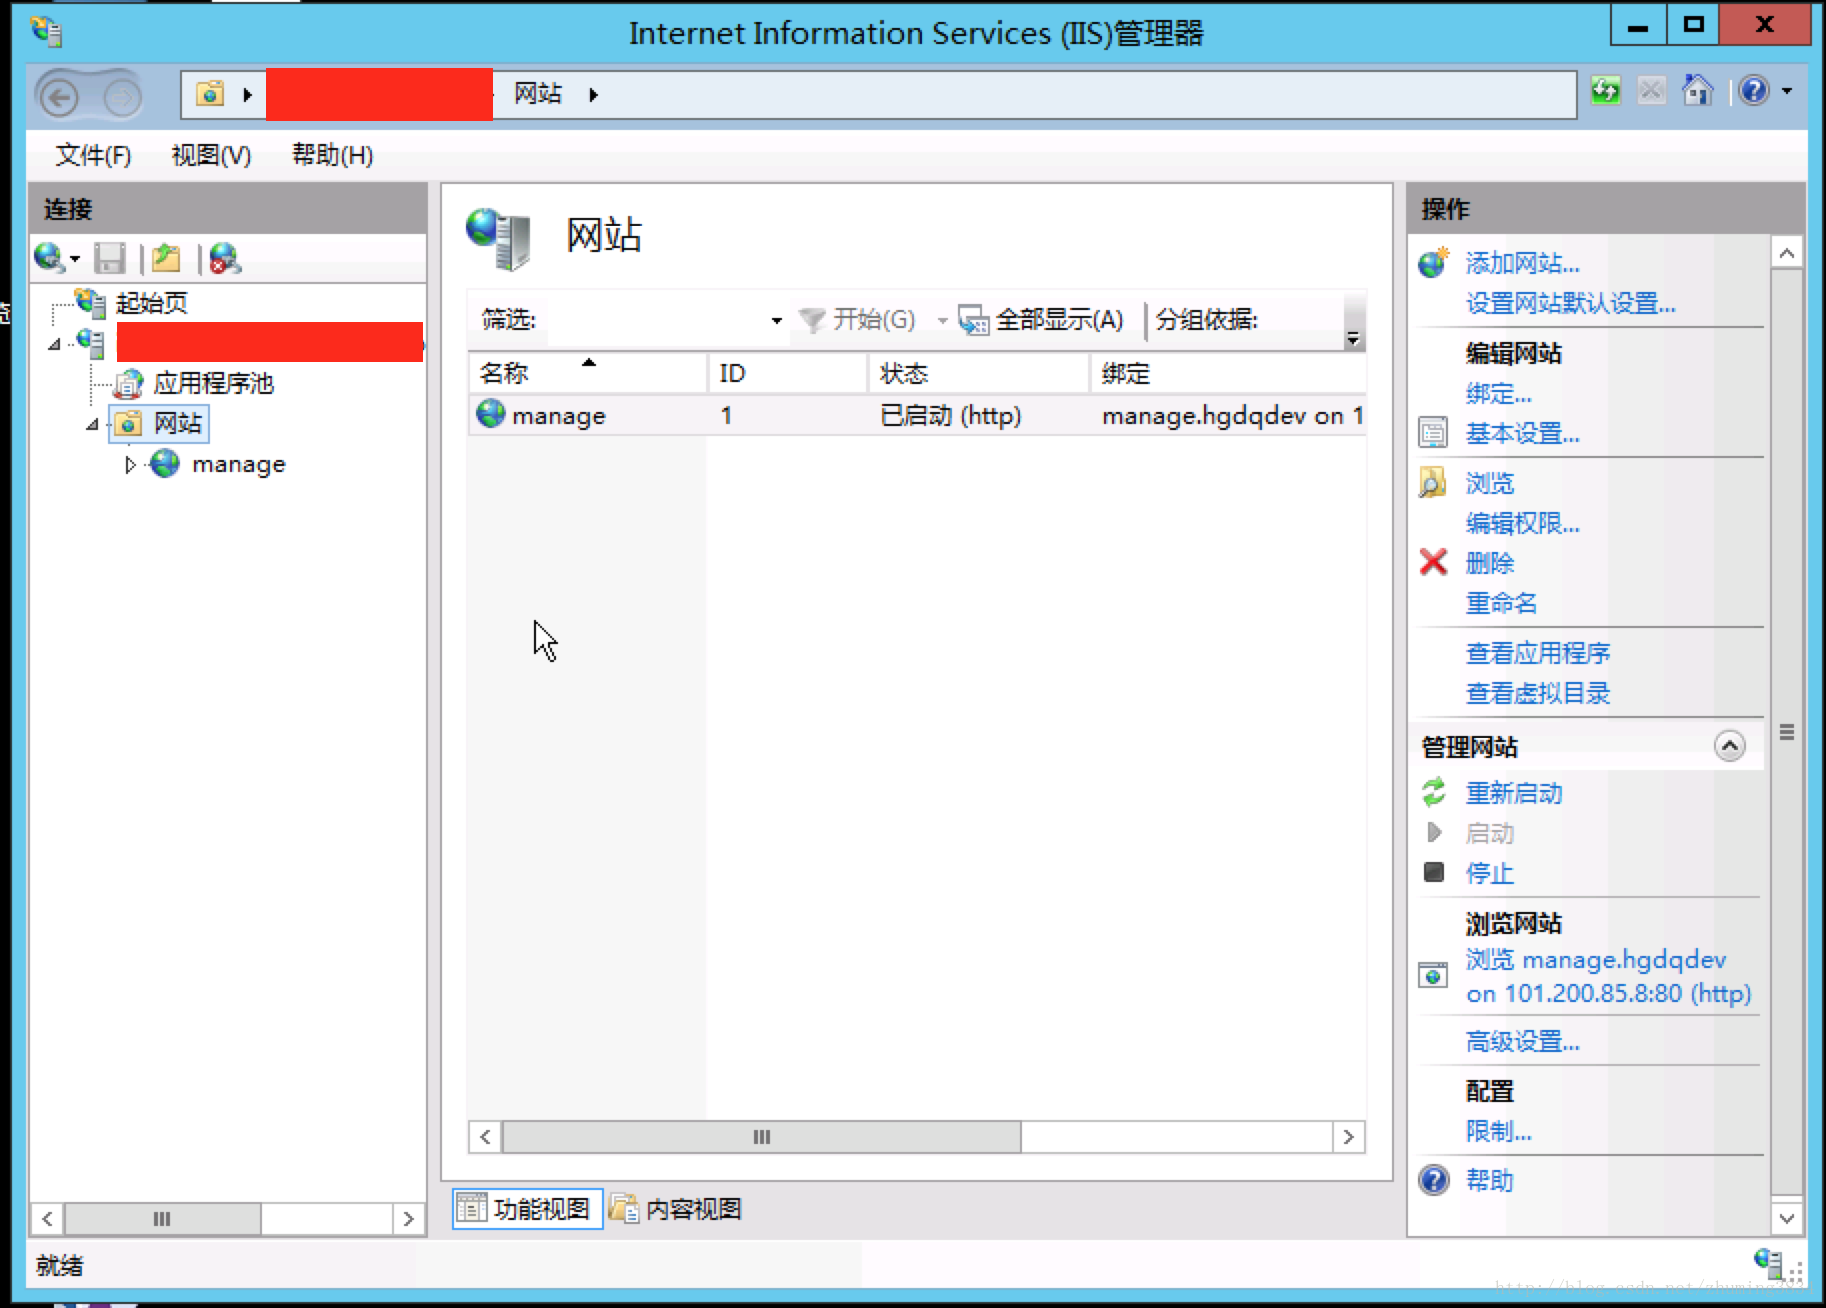This screenshot has height=1308, width=1826.
Task: Open 高级设置... link
Action: [1523, 1042]
